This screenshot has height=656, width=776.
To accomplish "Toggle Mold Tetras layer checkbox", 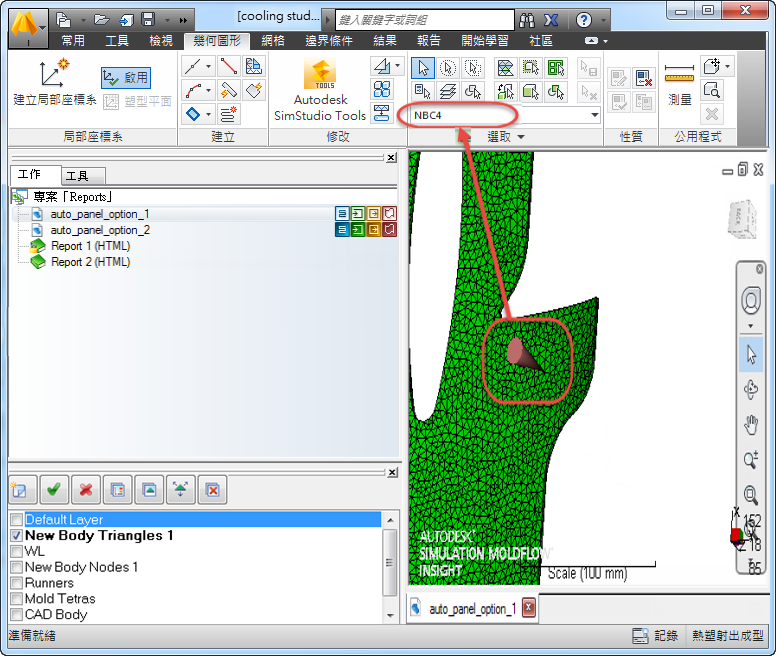I will pos(16,599).
